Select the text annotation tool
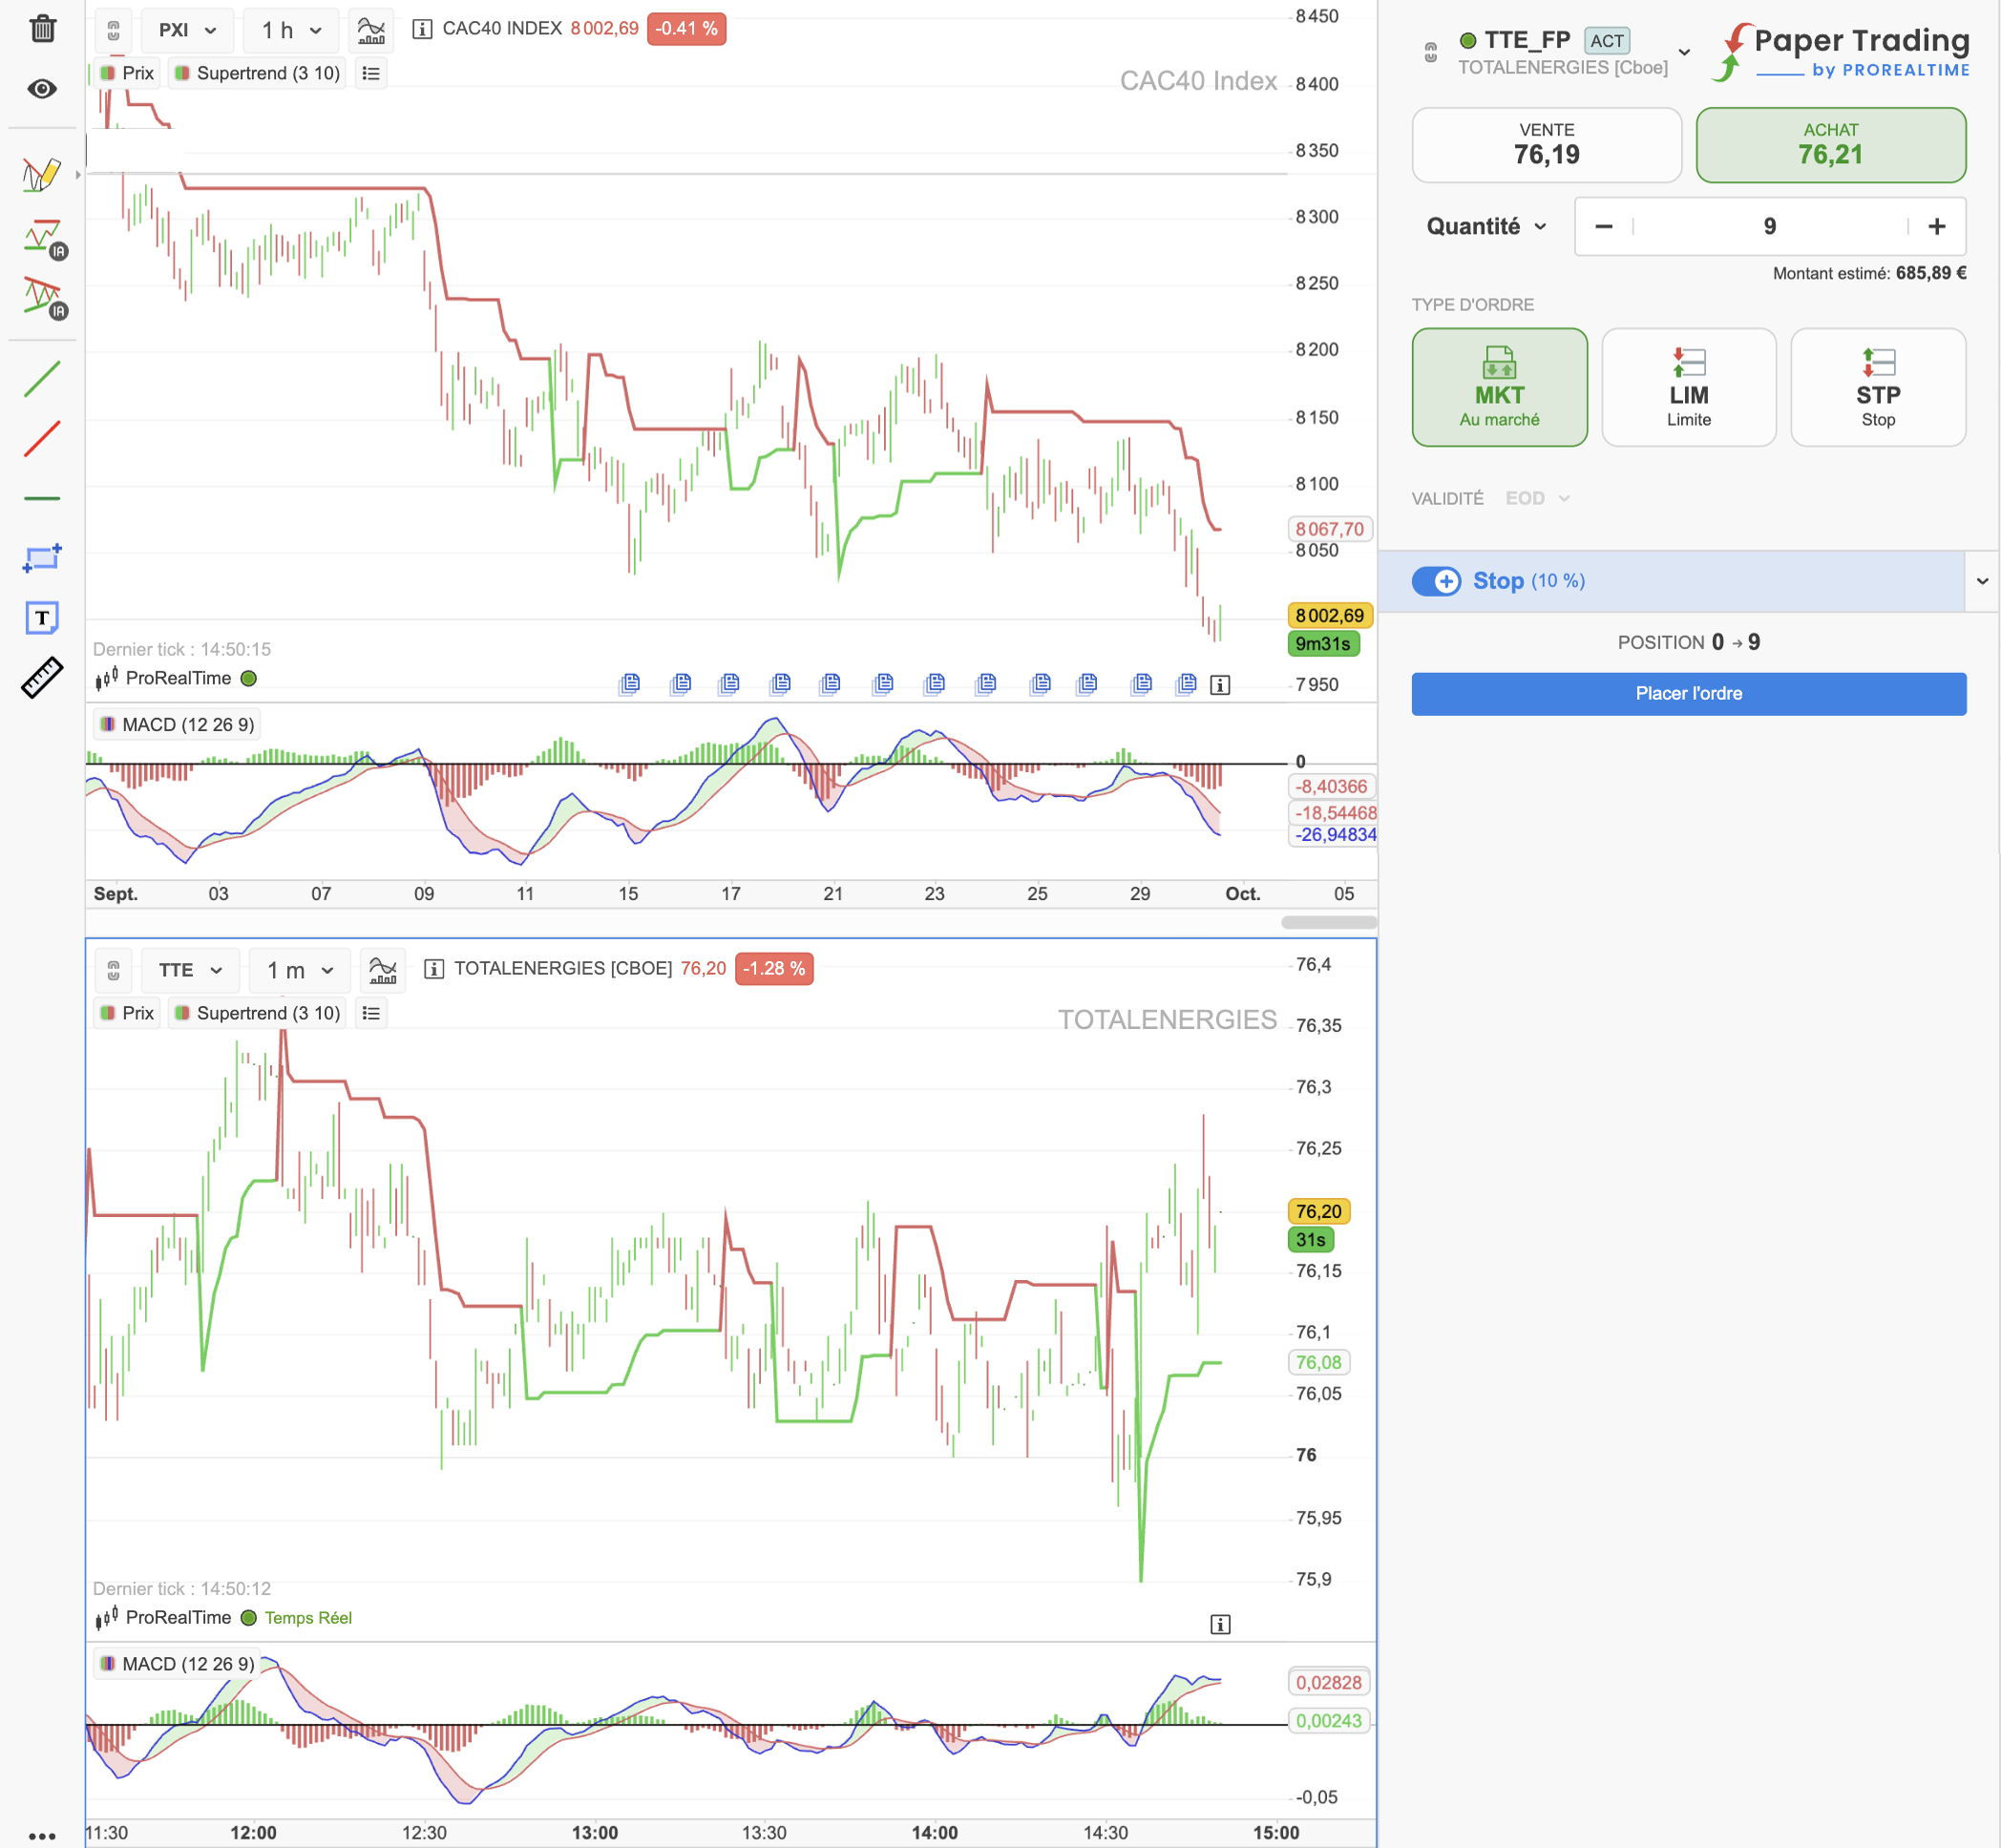The width and height of the screenshot is (2001, 1848). pyautogui.click(x=42, y=618)
